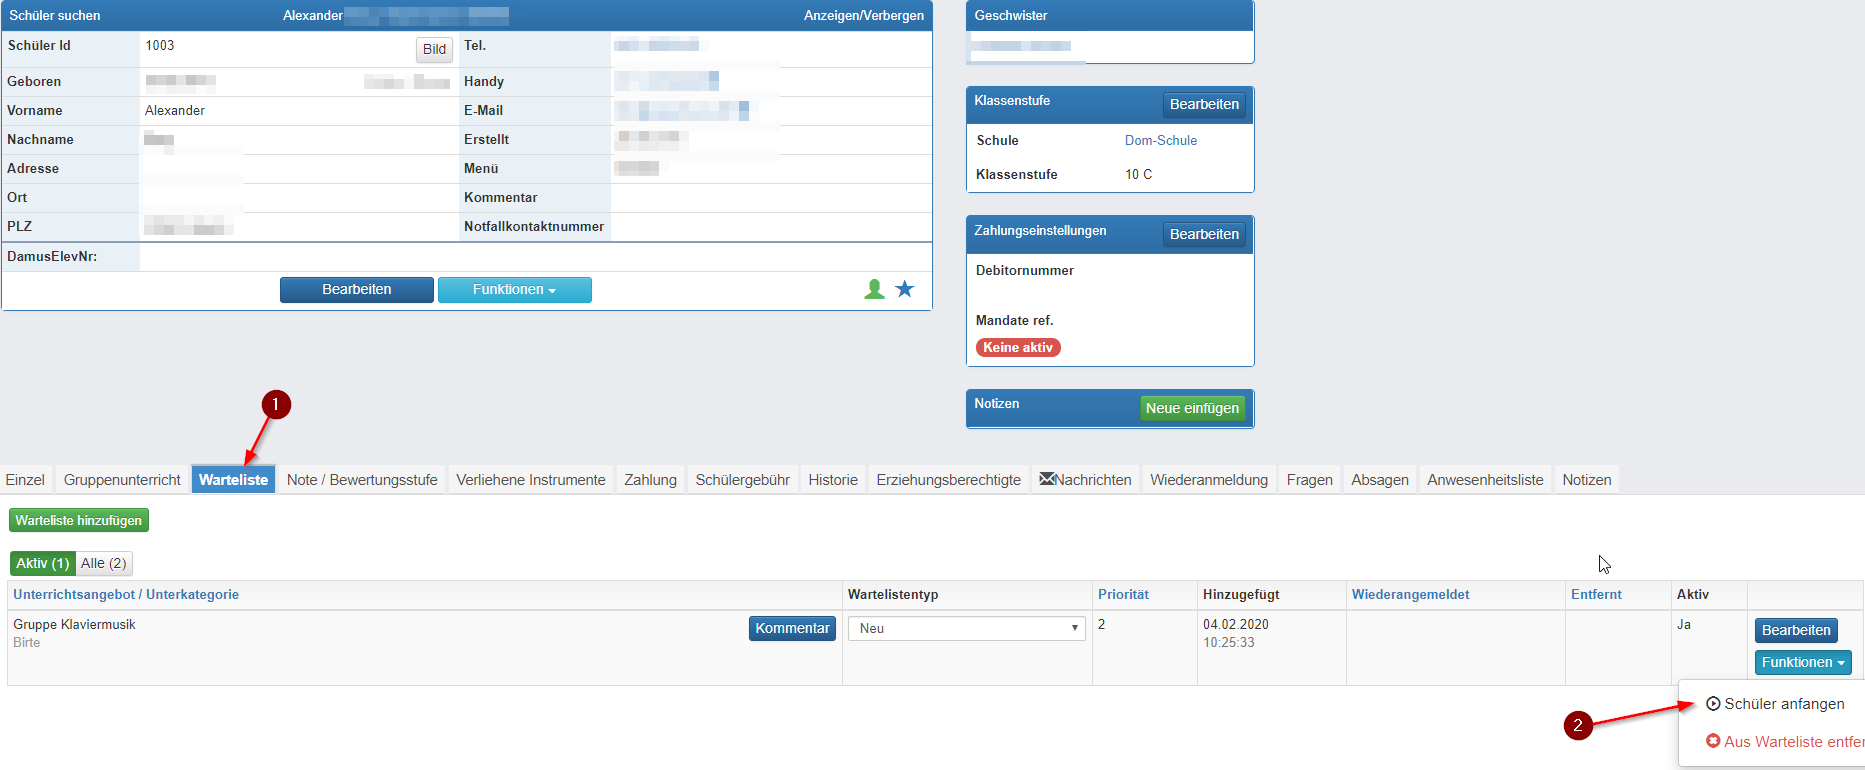
Task: Click Neue einfügen in Notizen panel
Action: pyautogui.click(x=1192, y=408)
